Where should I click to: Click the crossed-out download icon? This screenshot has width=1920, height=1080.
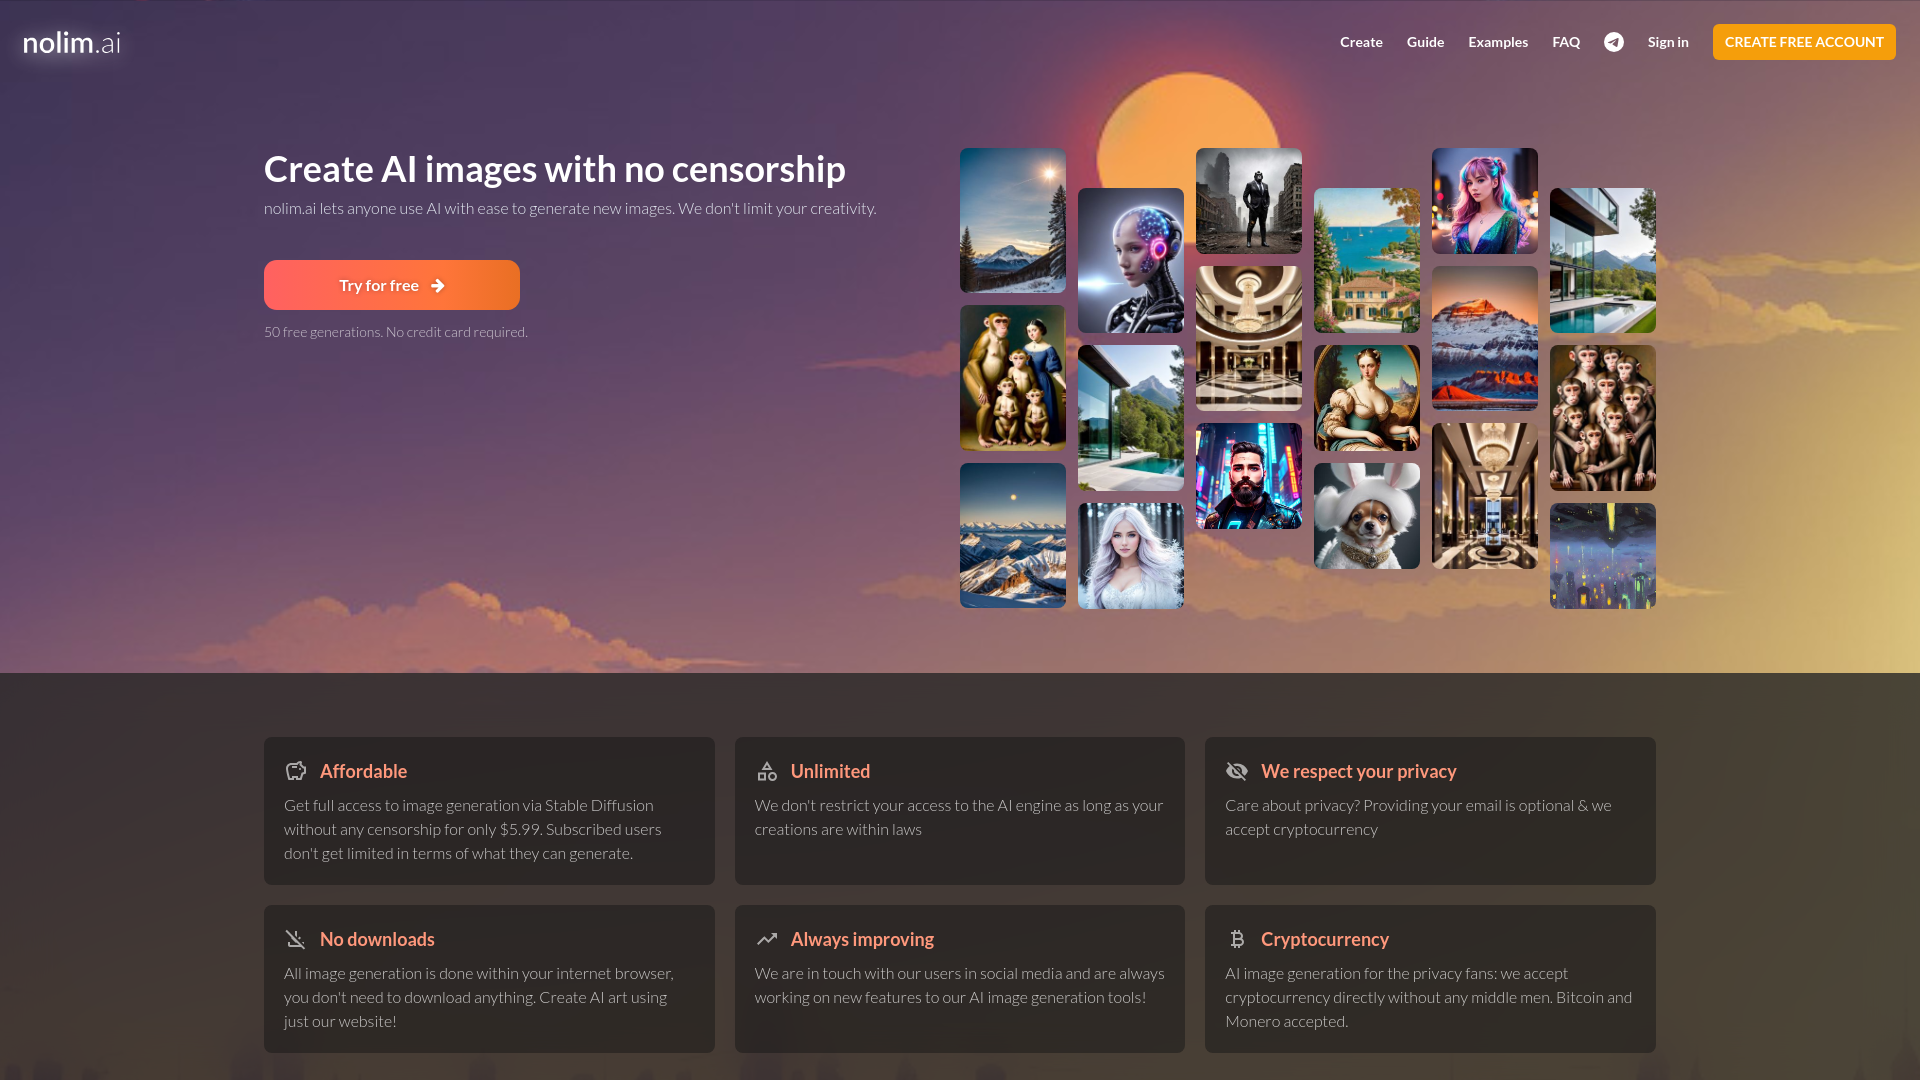pyautogui.click(x=296, y=939)
